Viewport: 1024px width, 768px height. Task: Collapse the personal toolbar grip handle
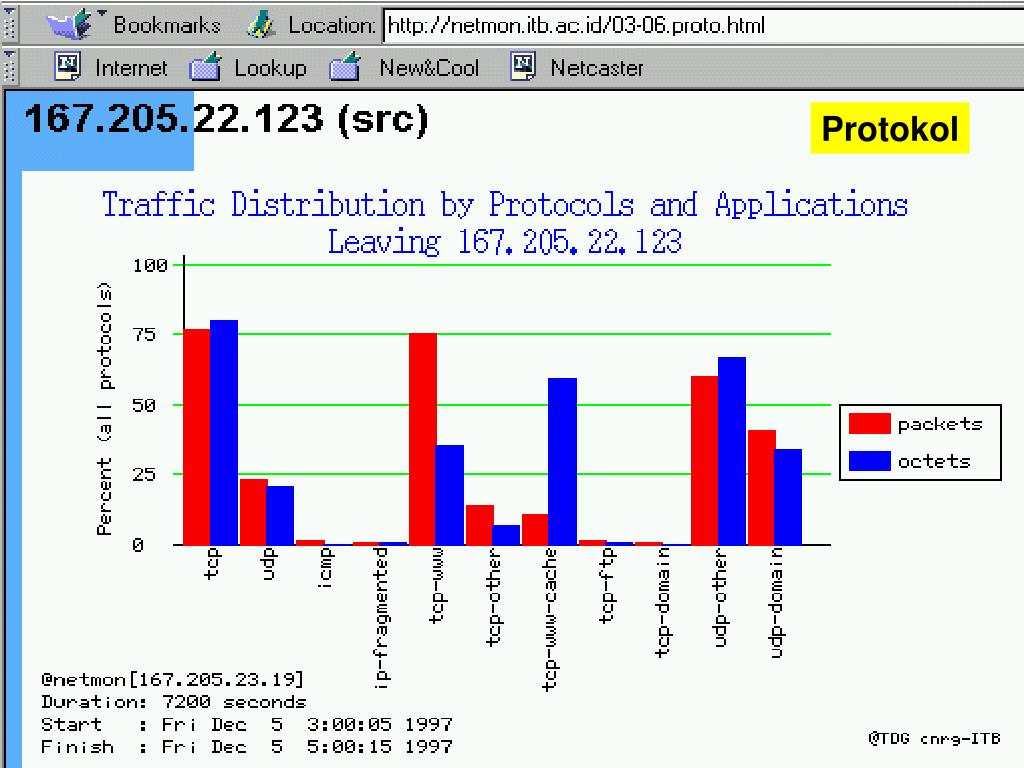pyautogui.click(x=8, y=67)
